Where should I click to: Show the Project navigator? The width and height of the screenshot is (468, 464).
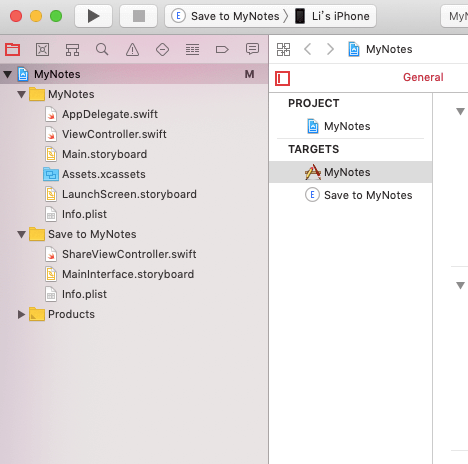pyautogui.click(x=13, y=50)
